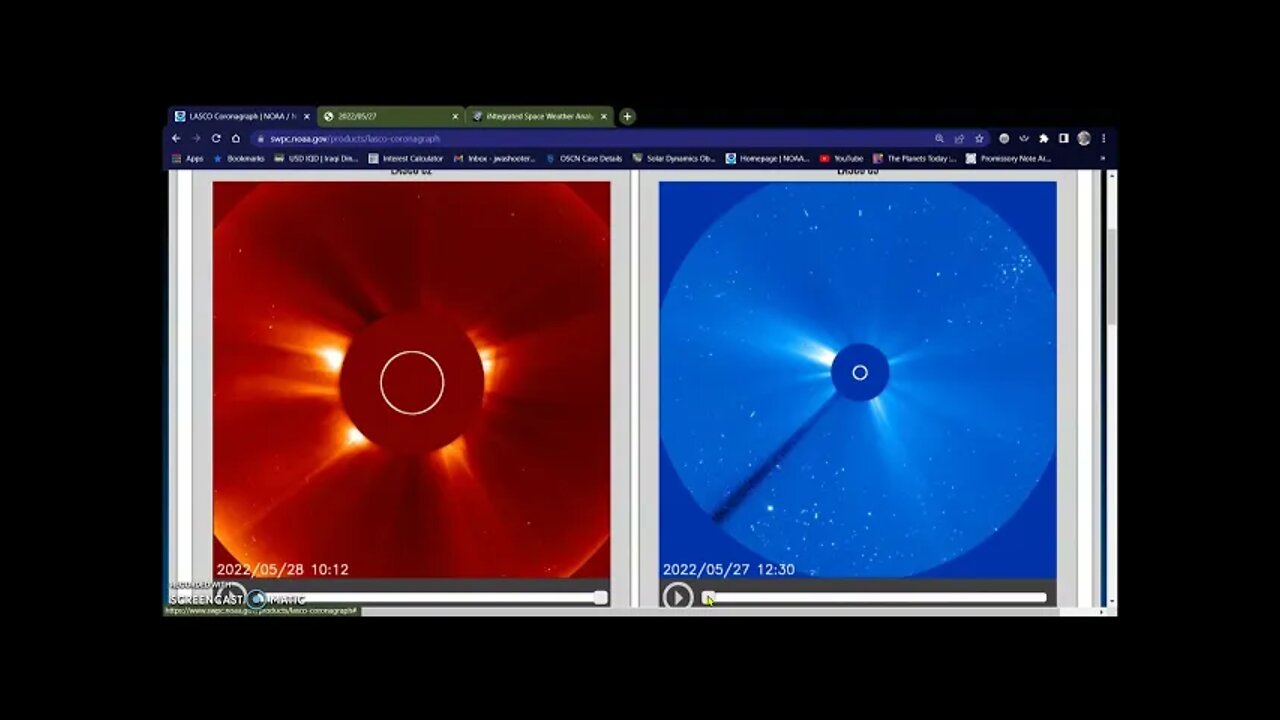Bookmark this page with the star icon
This screenshot has width=1280, height=720.
click(x=979, y=139)
